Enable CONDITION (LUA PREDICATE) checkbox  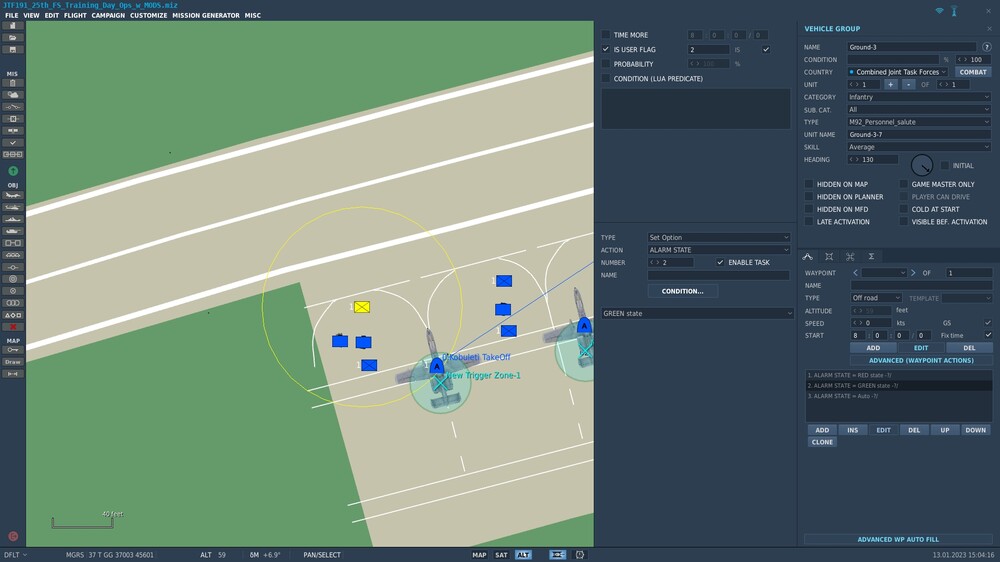pos(606,78)
